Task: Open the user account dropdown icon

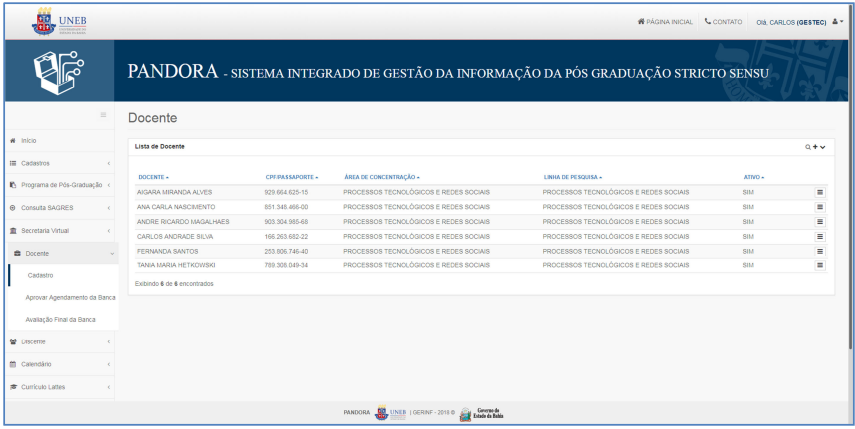Action: coord(838,22)
